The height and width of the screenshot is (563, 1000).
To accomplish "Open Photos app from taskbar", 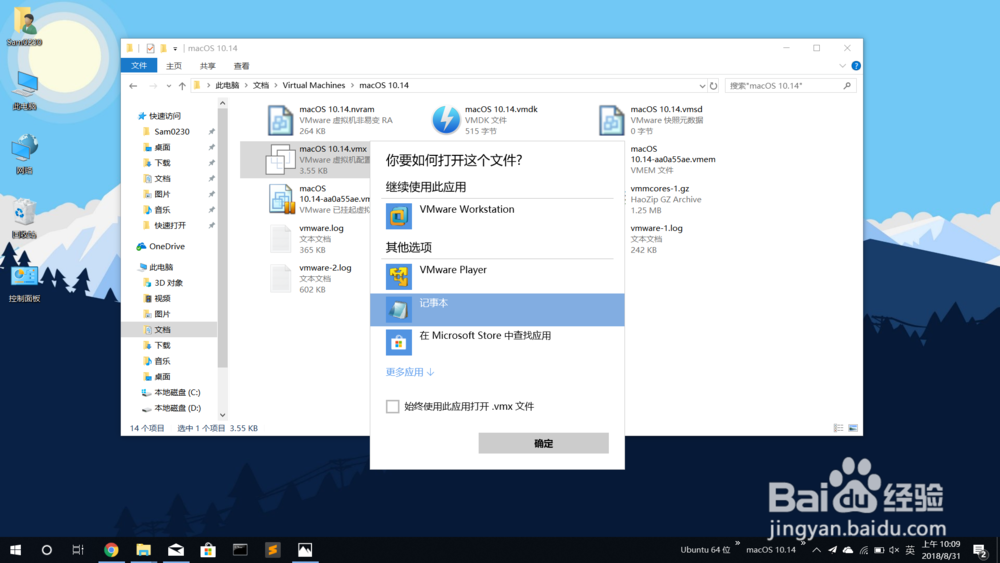I will tap(305, 550).
